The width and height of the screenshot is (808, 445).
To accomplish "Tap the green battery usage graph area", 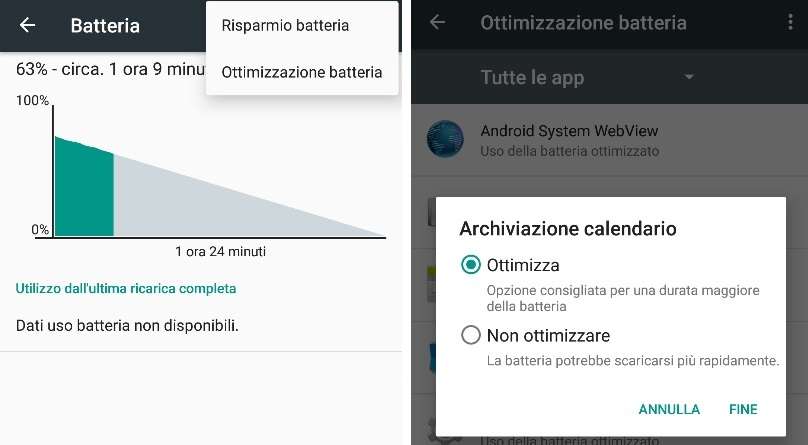I will pyautogui.click(x=84, y=186).
